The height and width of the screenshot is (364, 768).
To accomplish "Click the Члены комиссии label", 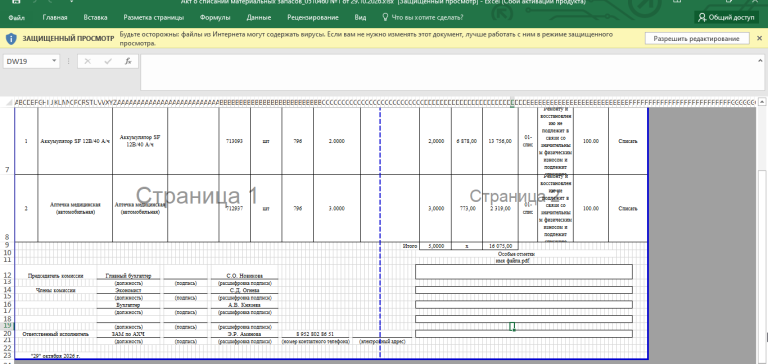I will tap(55, 290).
